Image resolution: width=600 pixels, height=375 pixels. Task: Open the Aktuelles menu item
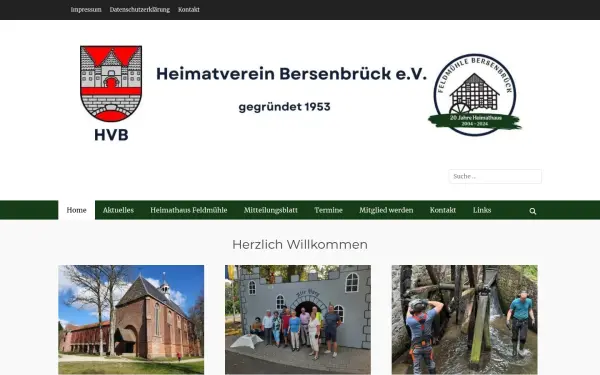(x=118, y=210)
